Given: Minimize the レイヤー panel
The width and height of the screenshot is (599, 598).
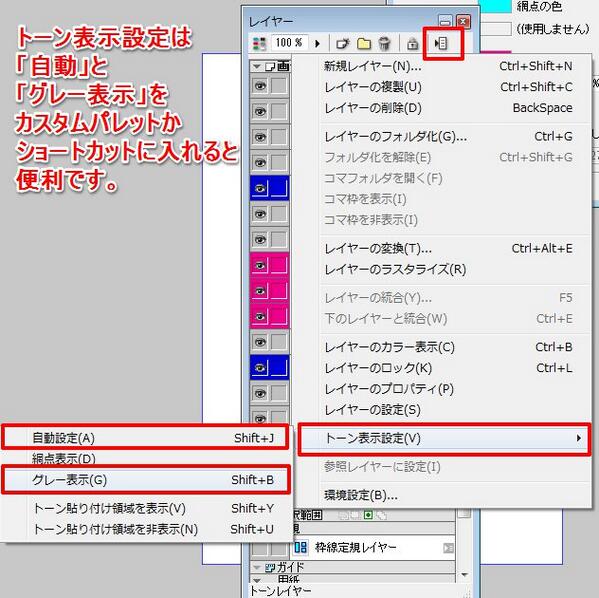Looking at the screenshot, I should 445,21.
